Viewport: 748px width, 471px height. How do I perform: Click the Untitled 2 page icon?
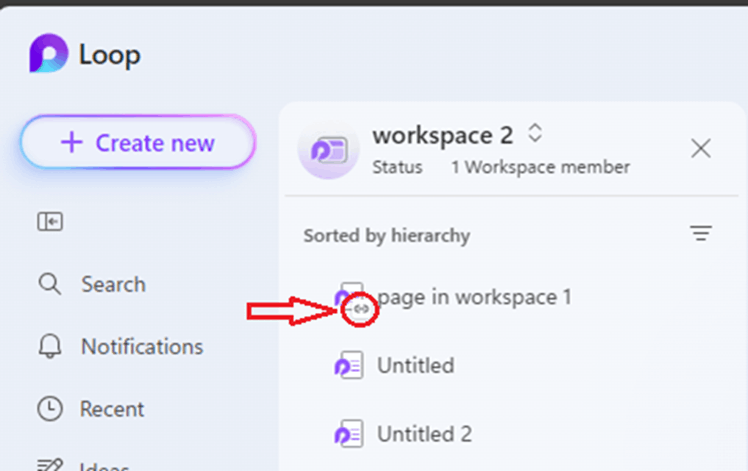click(x=349, y=434)
